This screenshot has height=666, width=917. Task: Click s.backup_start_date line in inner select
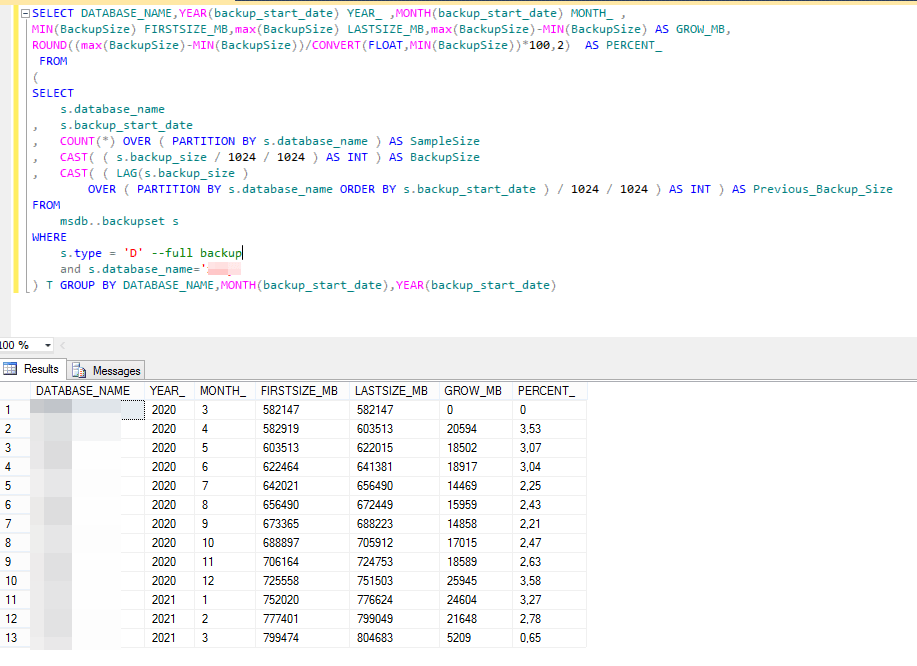[x=126, y=125]
